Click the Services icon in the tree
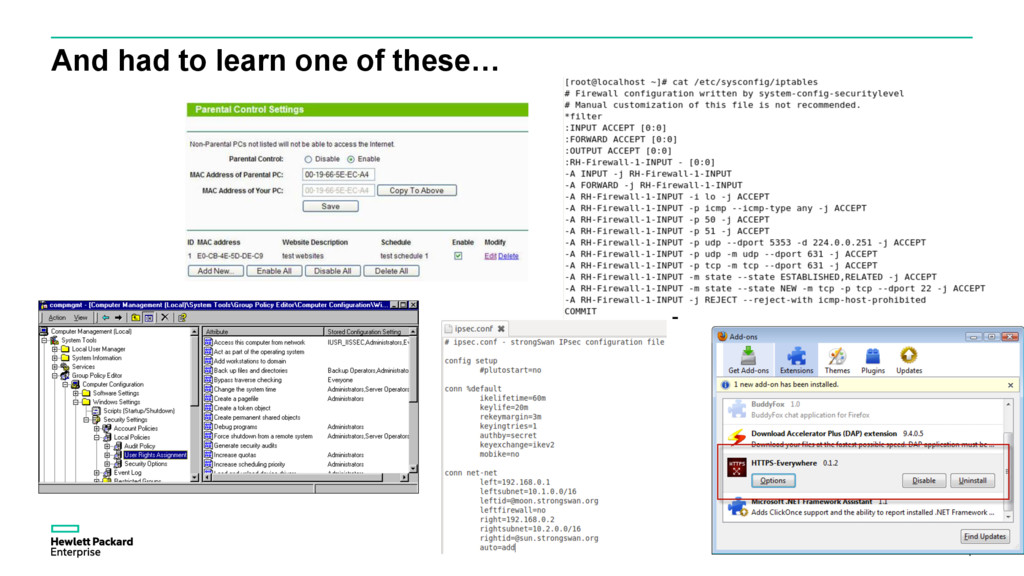Viewport: 1024px width, 576px height. 65,367
